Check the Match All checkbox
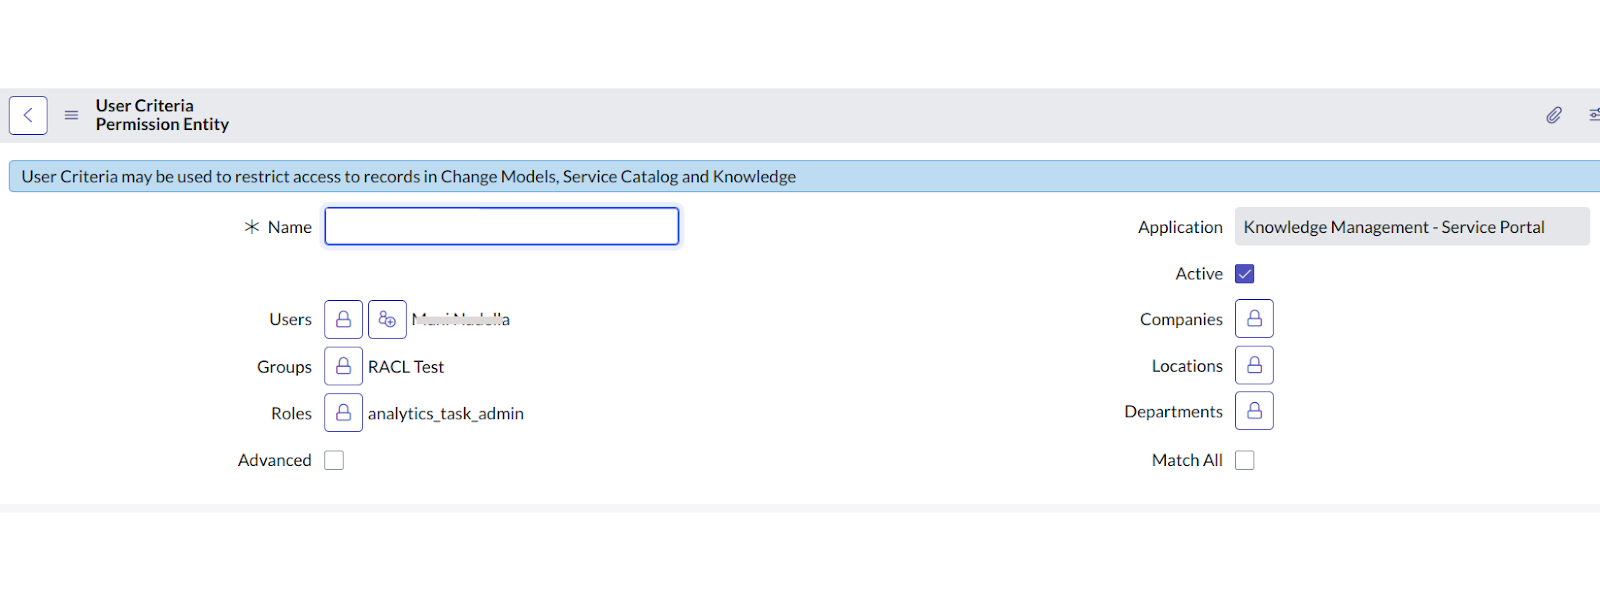 pyautogui.click(x=1245, y=460)
